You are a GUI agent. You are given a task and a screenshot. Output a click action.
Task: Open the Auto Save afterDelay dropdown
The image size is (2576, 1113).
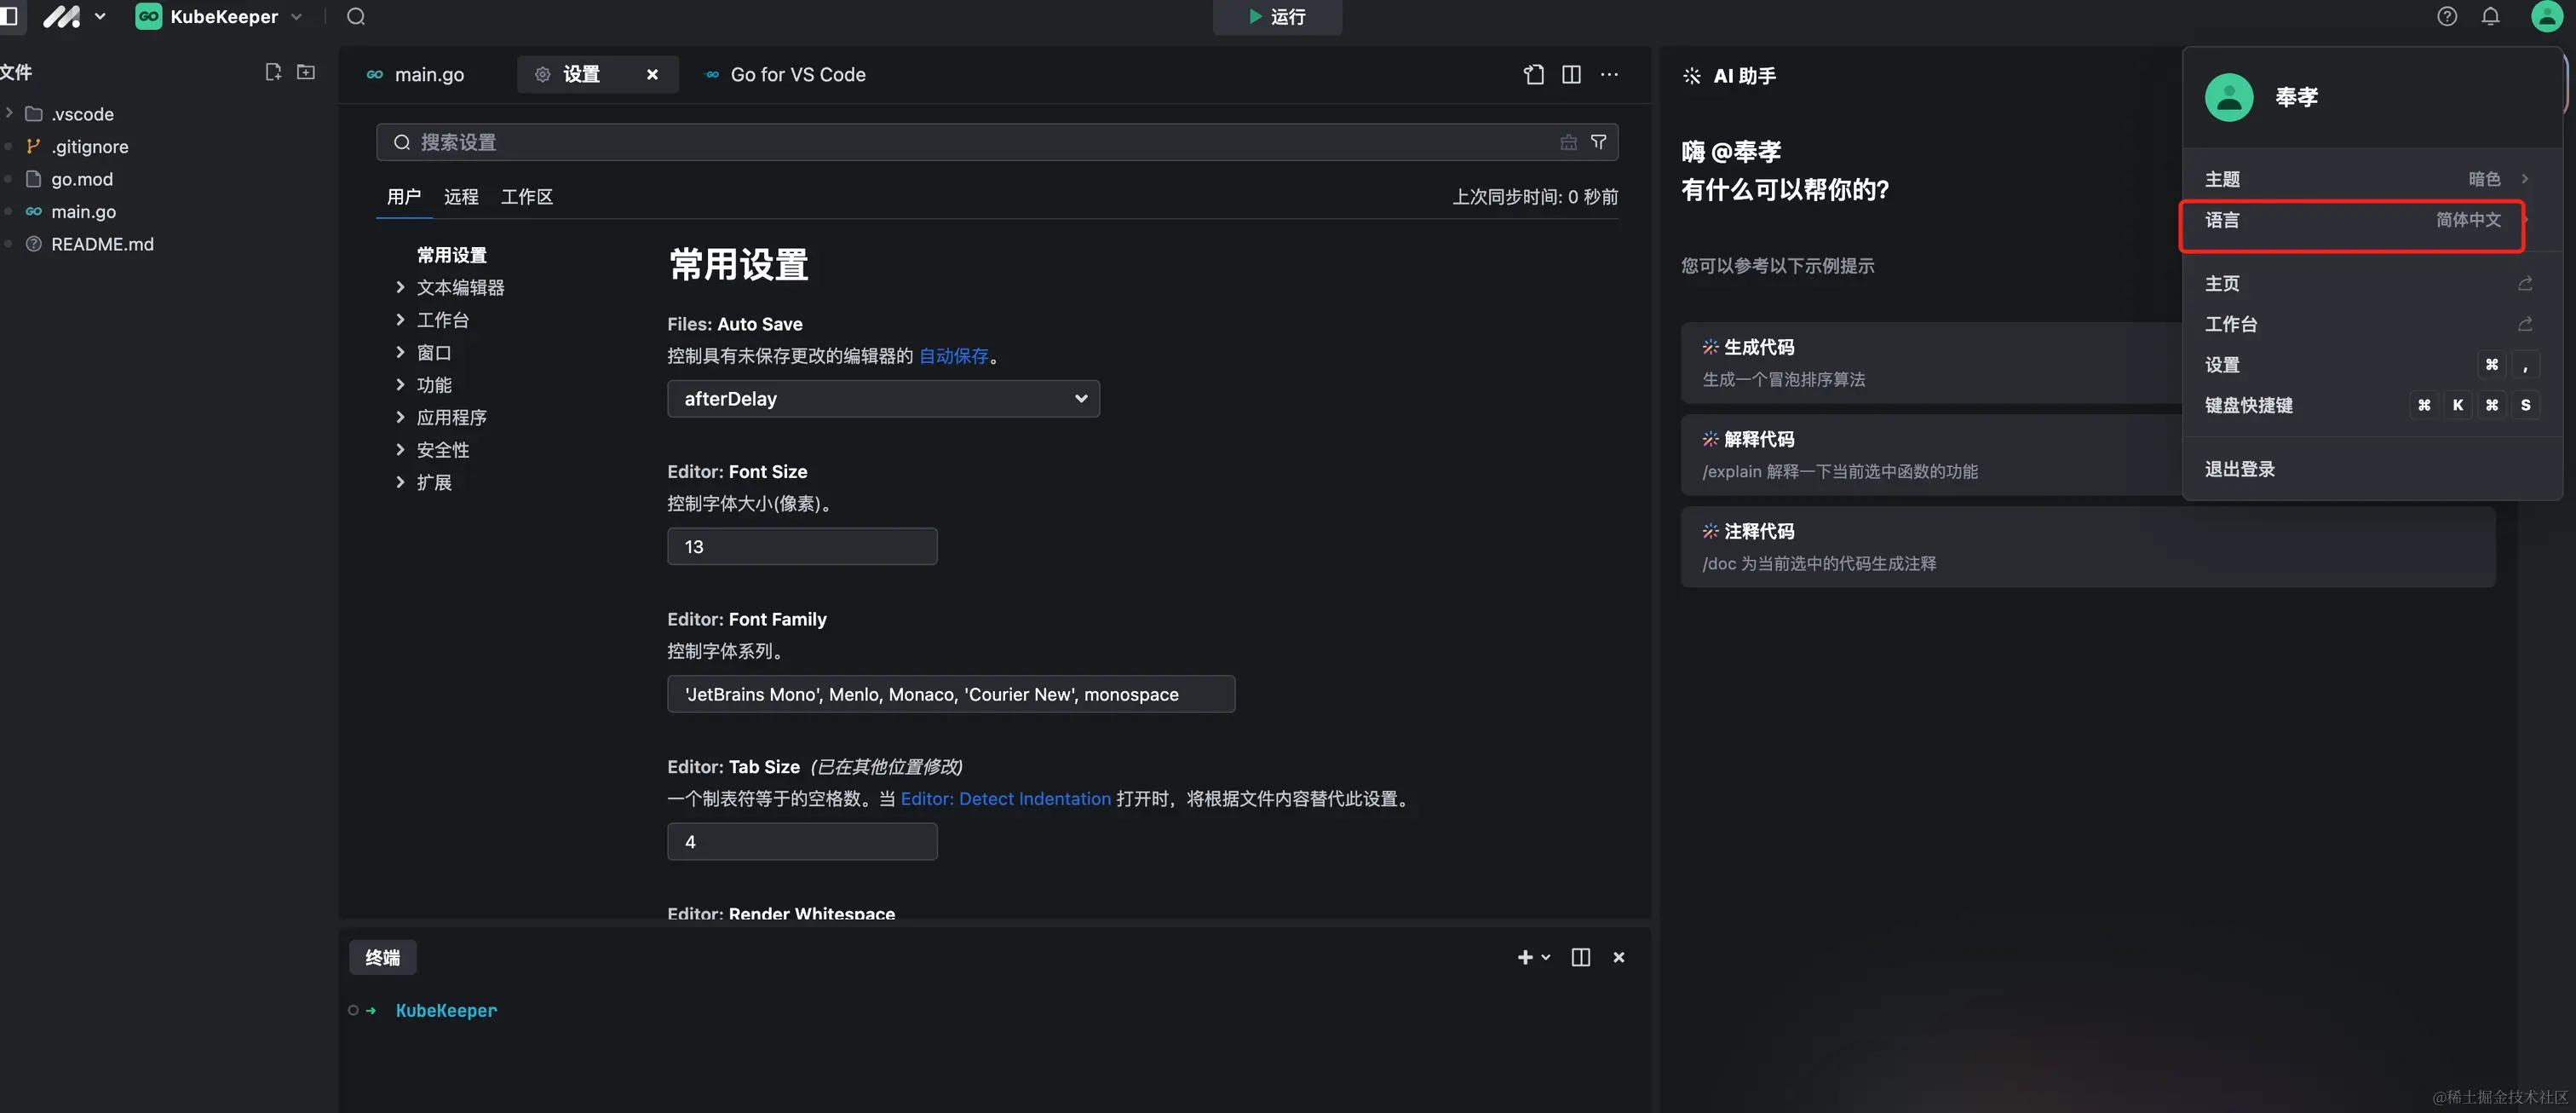tap(883, 399)
